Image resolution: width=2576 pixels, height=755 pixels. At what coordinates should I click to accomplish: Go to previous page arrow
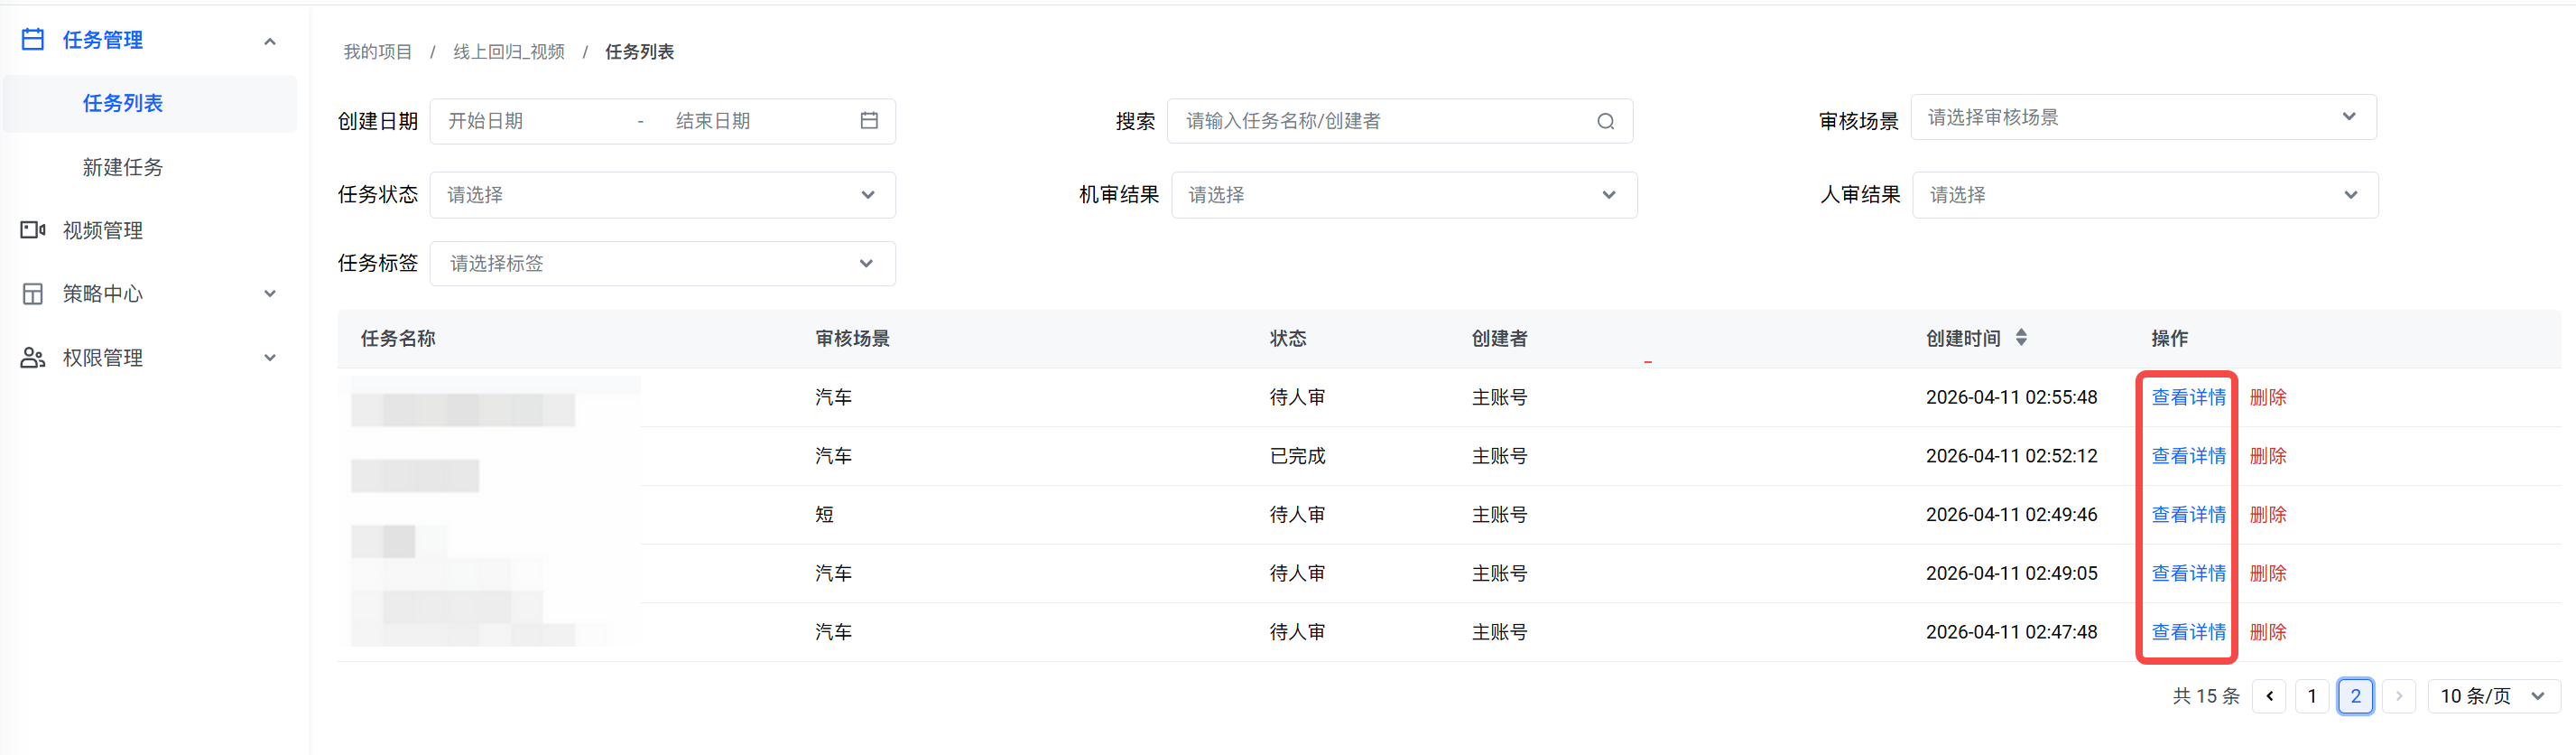tap(2269, 696)
